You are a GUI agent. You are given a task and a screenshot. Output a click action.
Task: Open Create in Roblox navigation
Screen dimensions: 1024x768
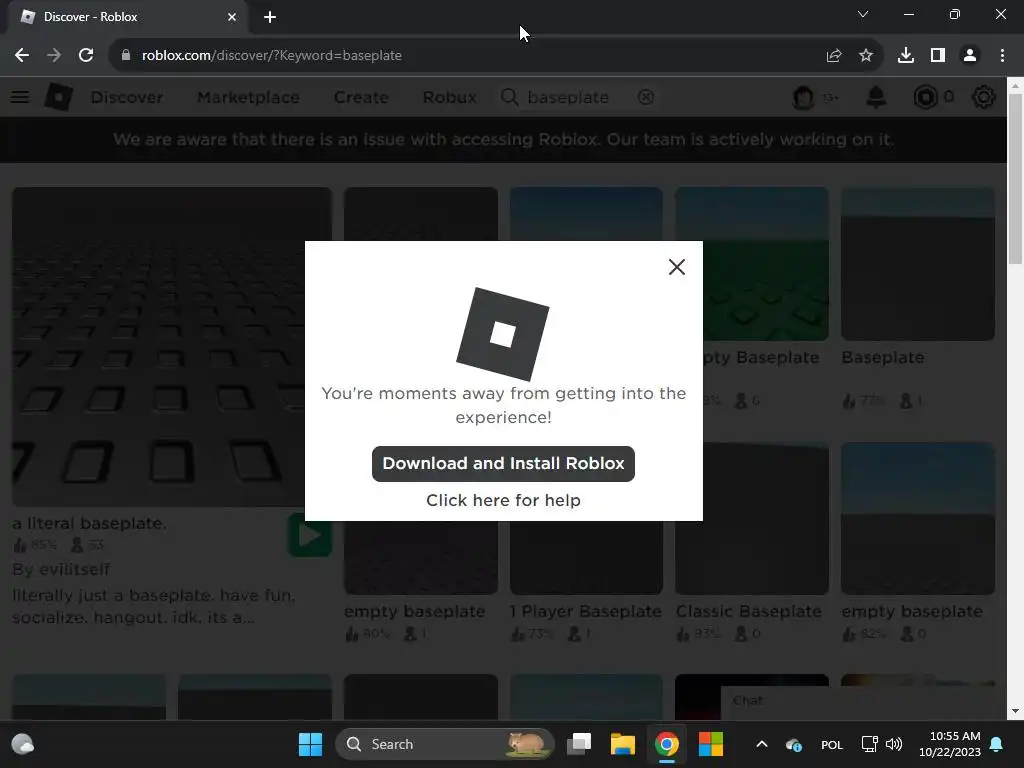(x=361, y=97)
